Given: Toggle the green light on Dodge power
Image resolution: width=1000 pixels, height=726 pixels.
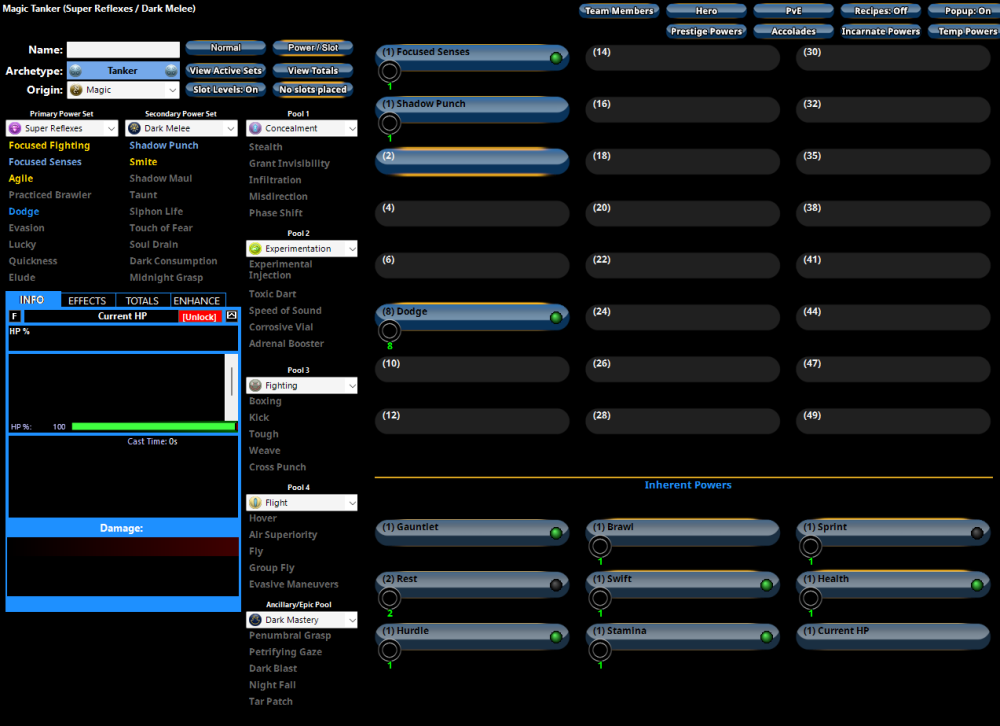Looking at the screenshot, I should [x=556, y=318].
